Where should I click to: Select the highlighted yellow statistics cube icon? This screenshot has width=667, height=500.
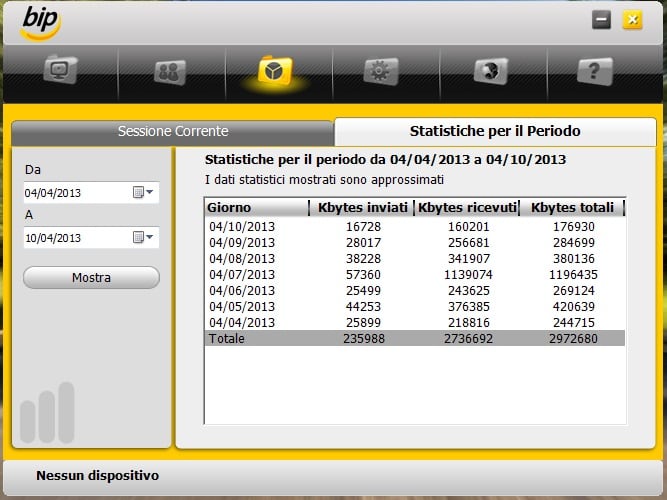(x=274, y=71)
